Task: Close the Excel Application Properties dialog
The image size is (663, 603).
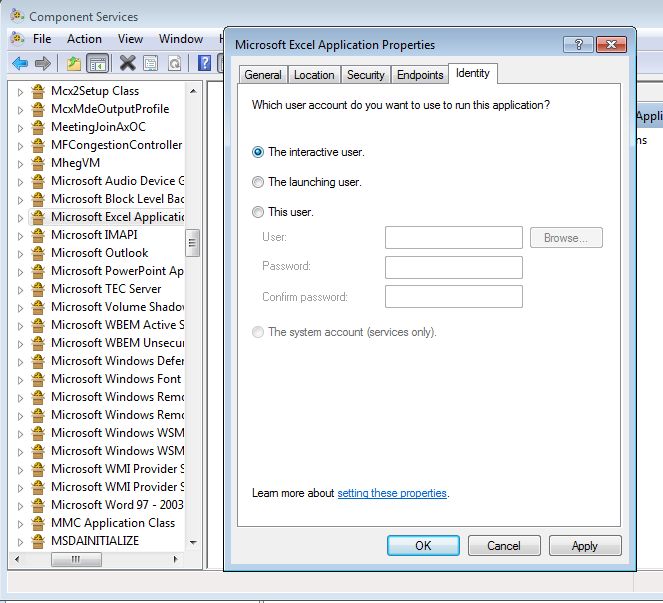Action: [611, 44]
